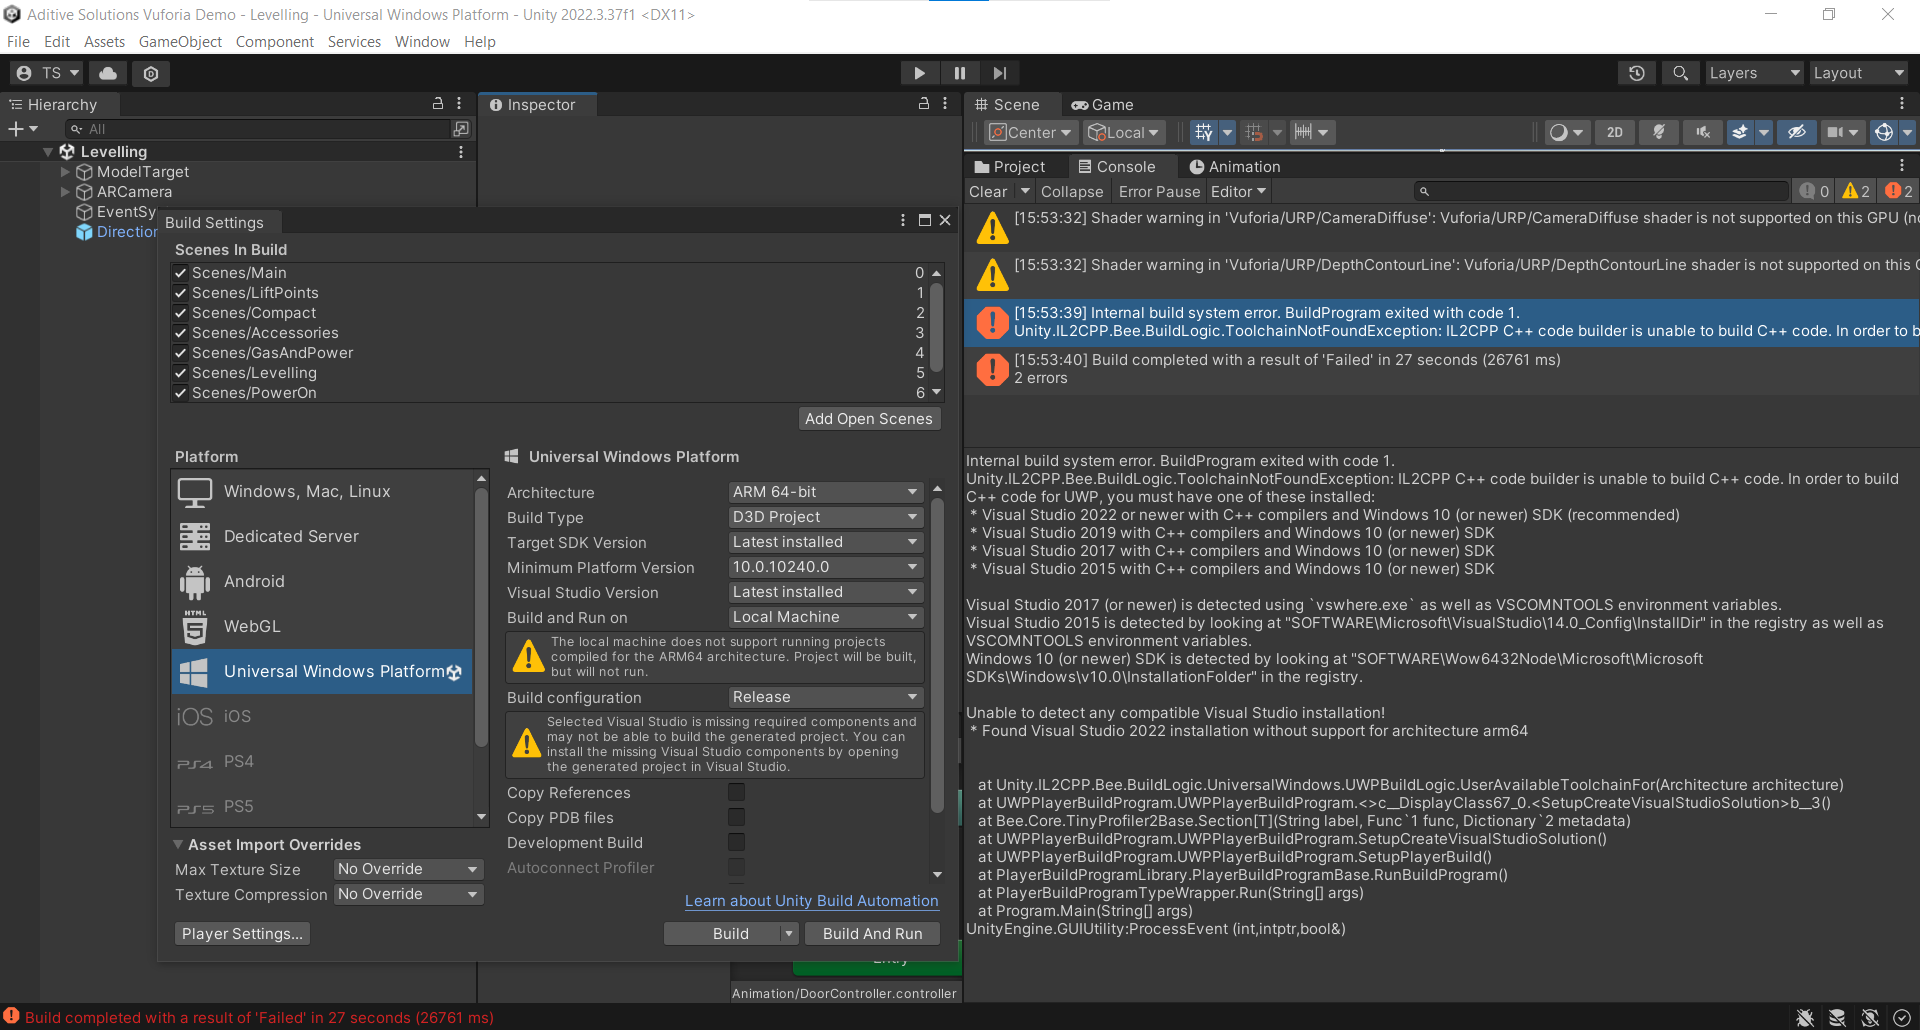Enable Development Build checkbox
The image size is (1920, 1030).
tap(737, 842)
